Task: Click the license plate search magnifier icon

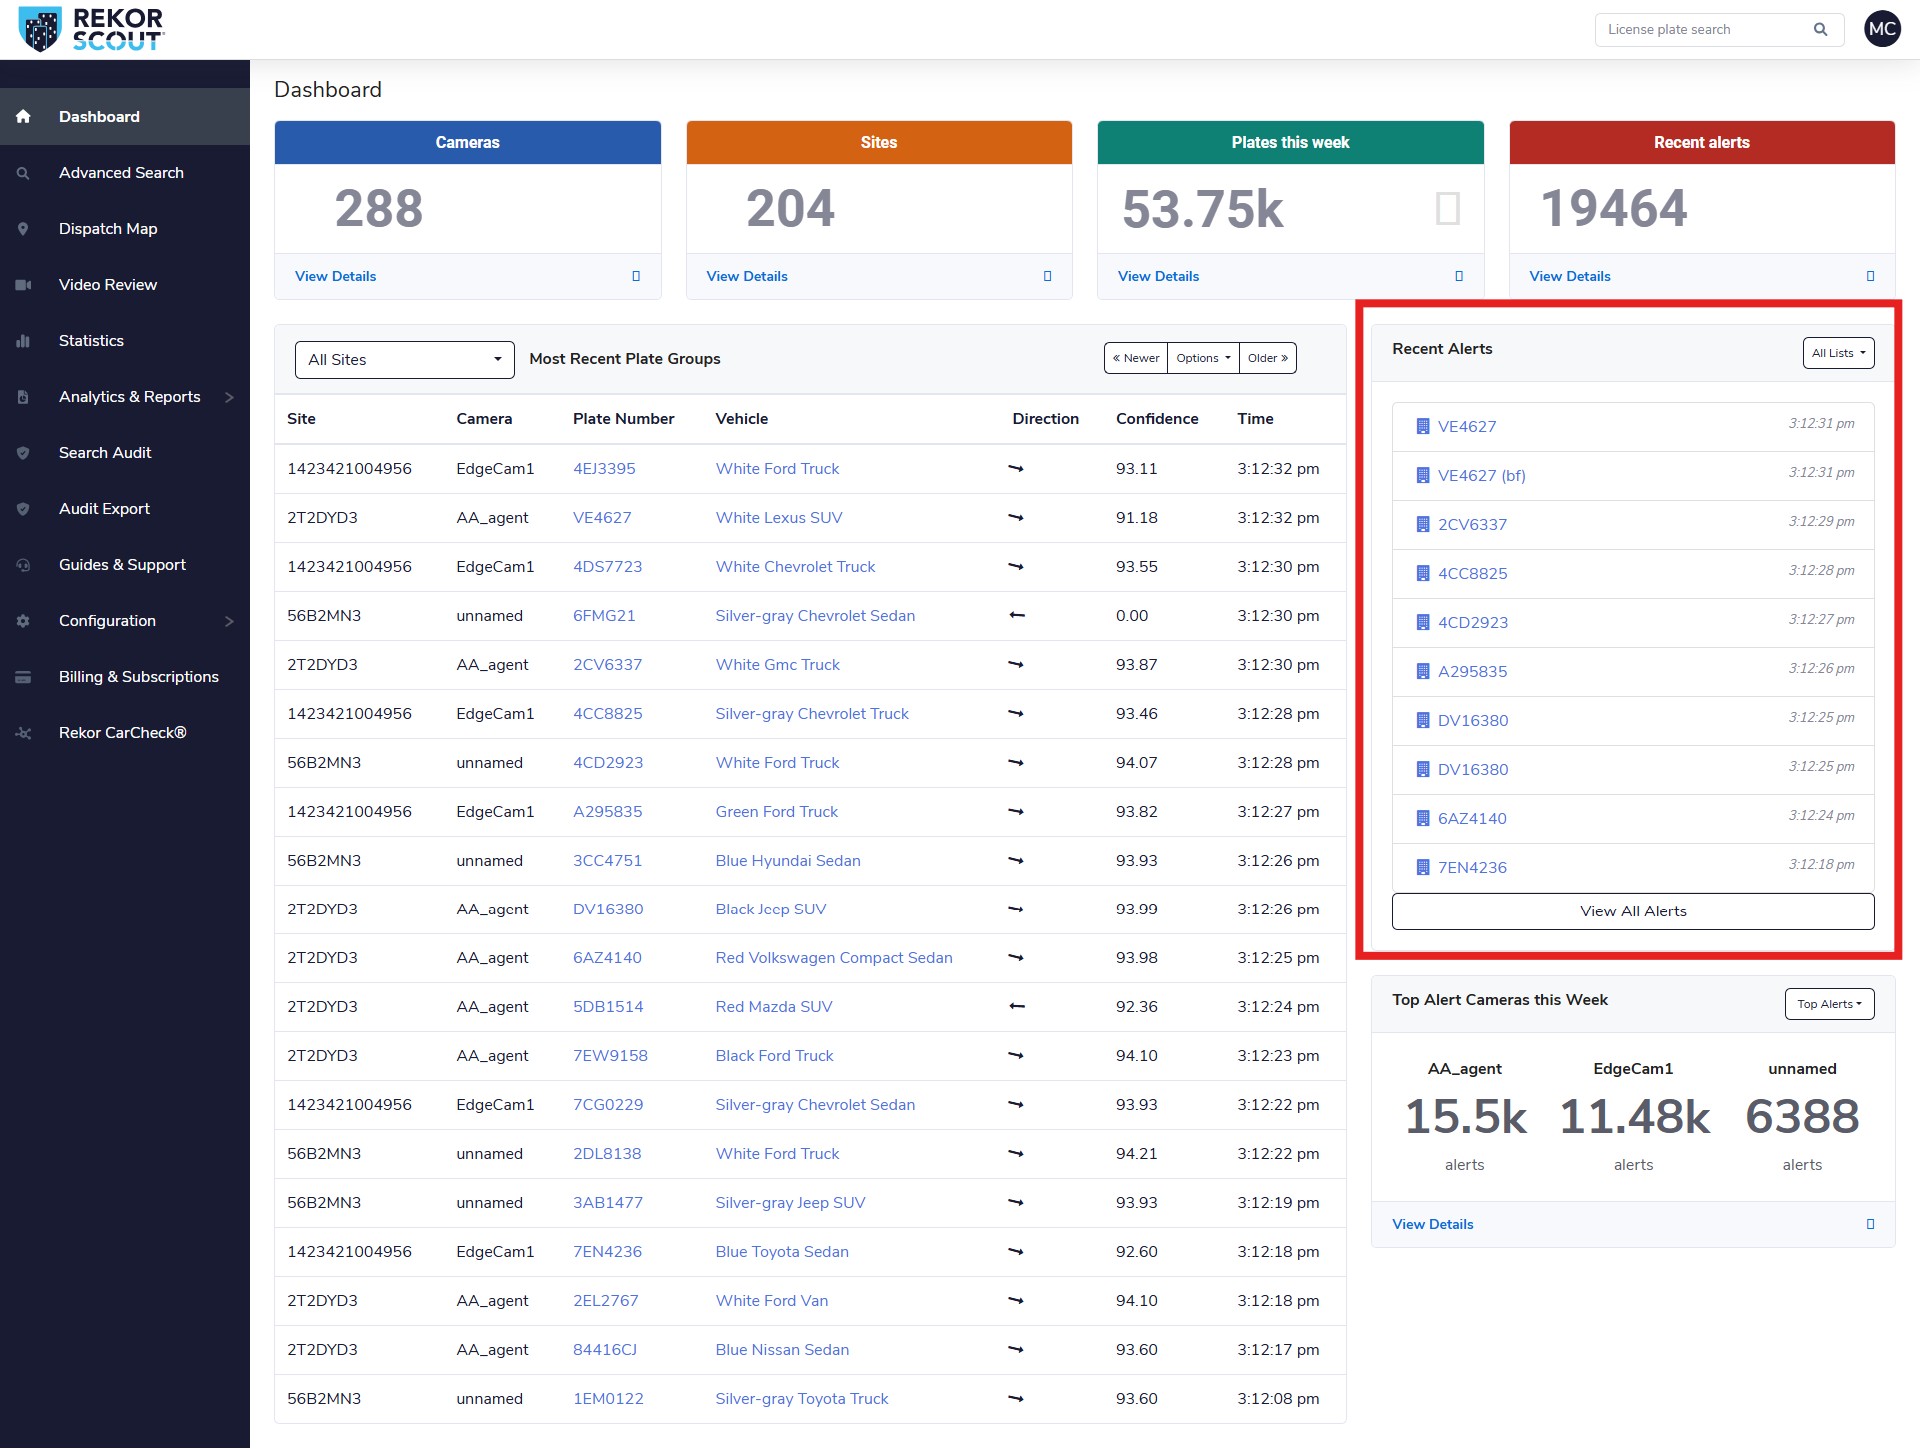Action: tap(1820, 29)
